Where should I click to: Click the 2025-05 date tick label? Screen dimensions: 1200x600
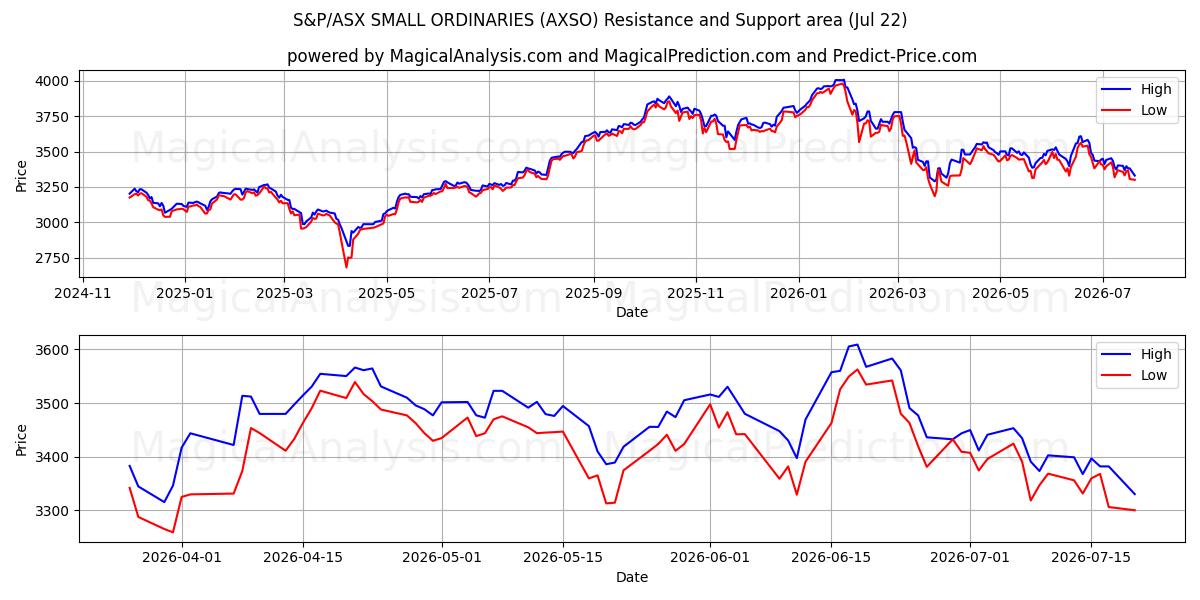386,293
